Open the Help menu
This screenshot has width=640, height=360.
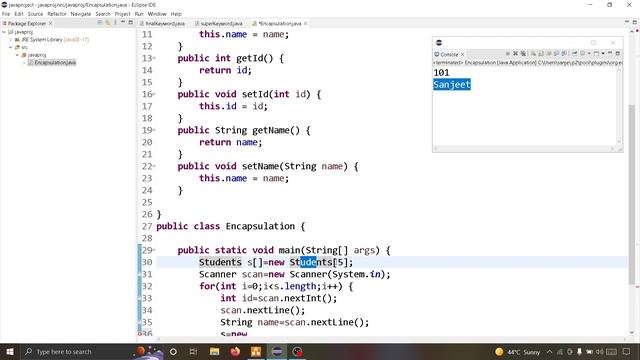(x=176, y=14)
